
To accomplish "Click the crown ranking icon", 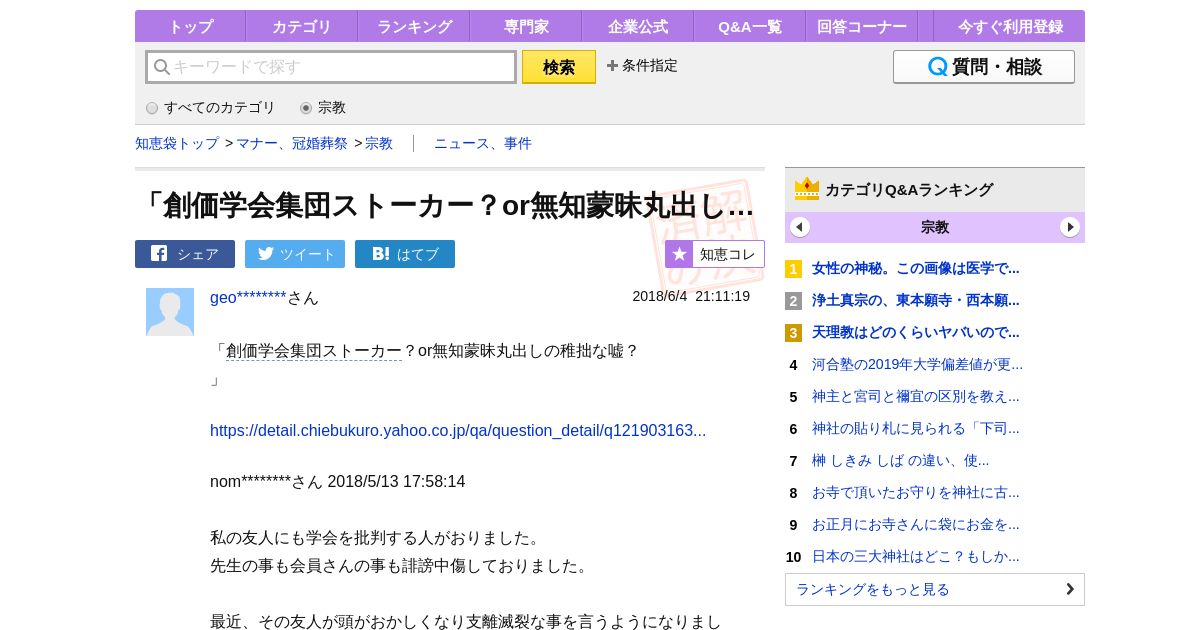I will (x=807, y=189).
